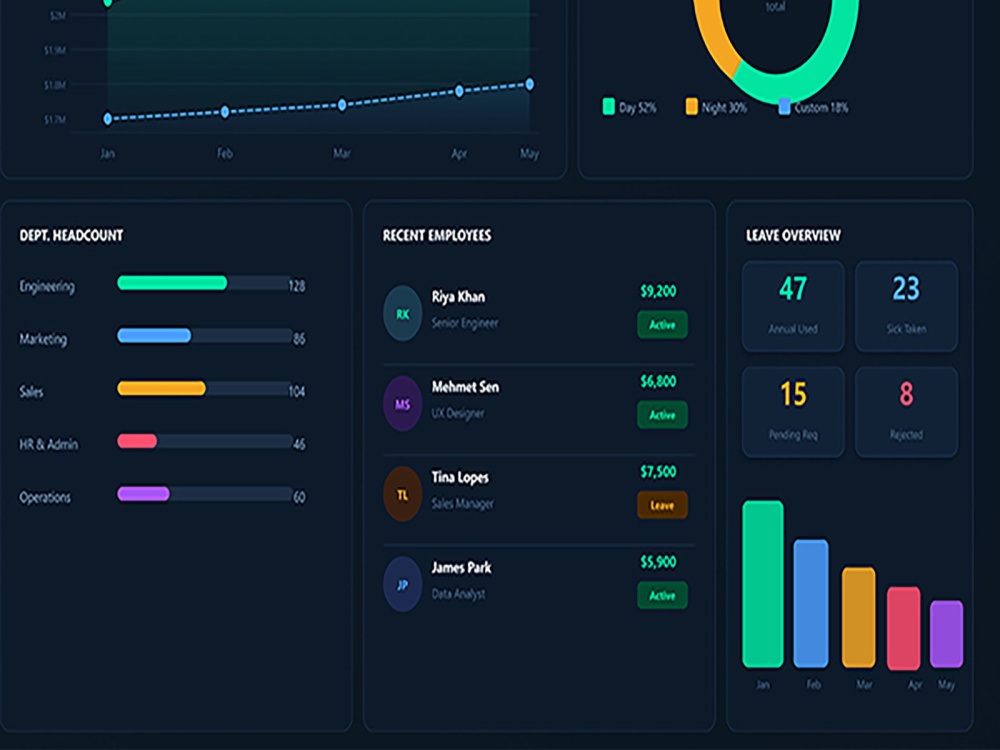Image resolution: width=1000 pixels, height=750 pixels.
Task: Click the orange Night 30% legend swatch
Action: point(691,107)
